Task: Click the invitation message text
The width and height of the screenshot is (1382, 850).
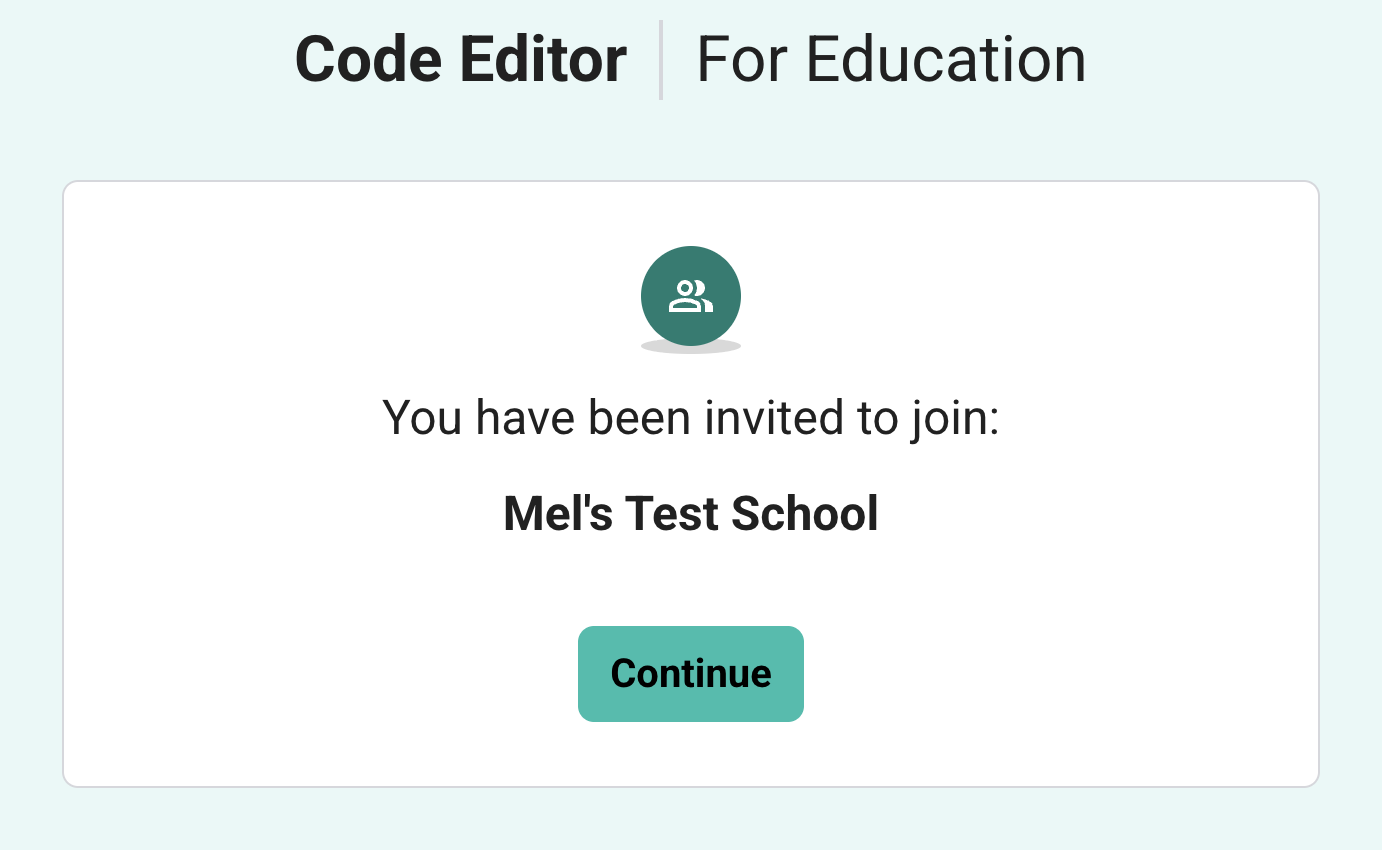Action: [691, 417]
